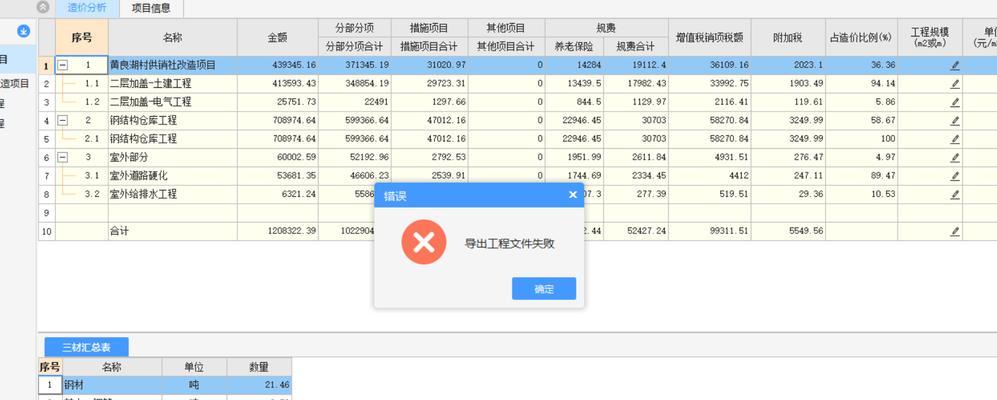Click 占造价比例(%) column header
Viewport: 997px width, 400px height.
[862, 38]
